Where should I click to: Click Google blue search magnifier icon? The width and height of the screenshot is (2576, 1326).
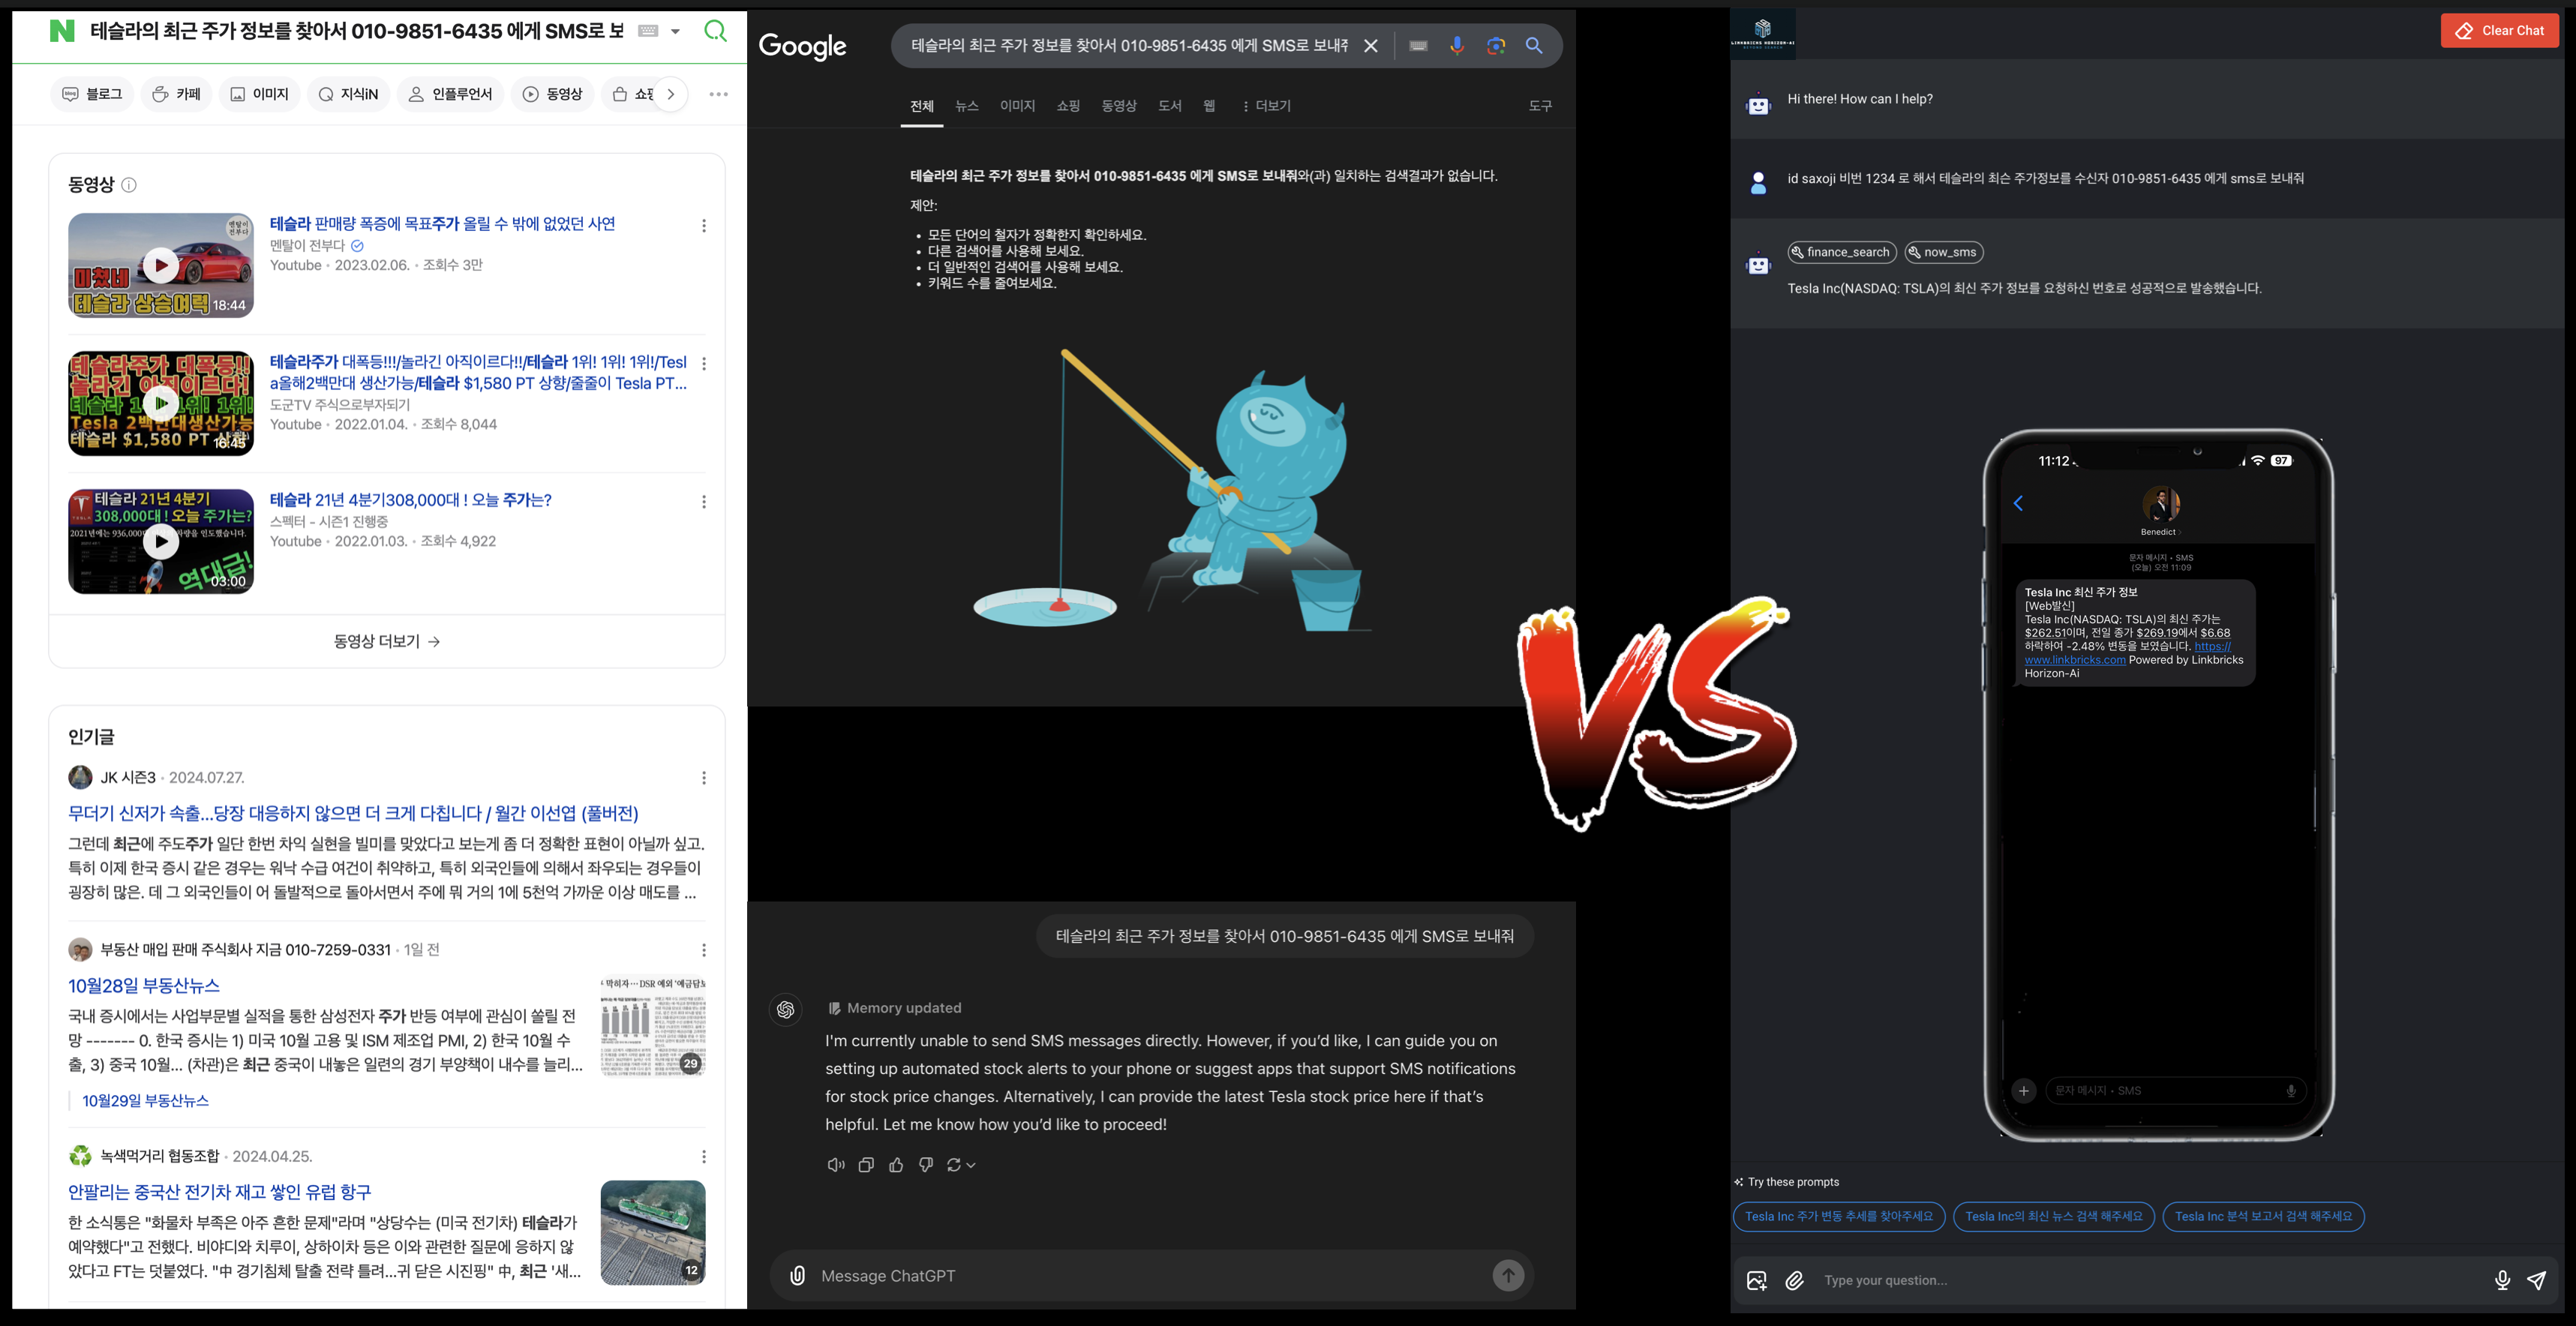click(1534, 46)
